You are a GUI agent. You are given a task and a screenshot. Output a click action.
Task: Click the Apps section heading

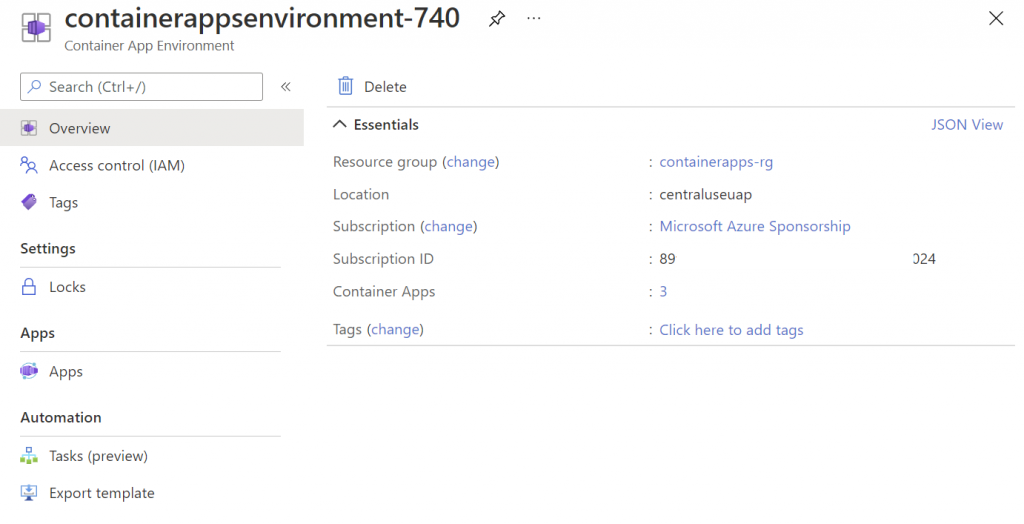point(37,333)
